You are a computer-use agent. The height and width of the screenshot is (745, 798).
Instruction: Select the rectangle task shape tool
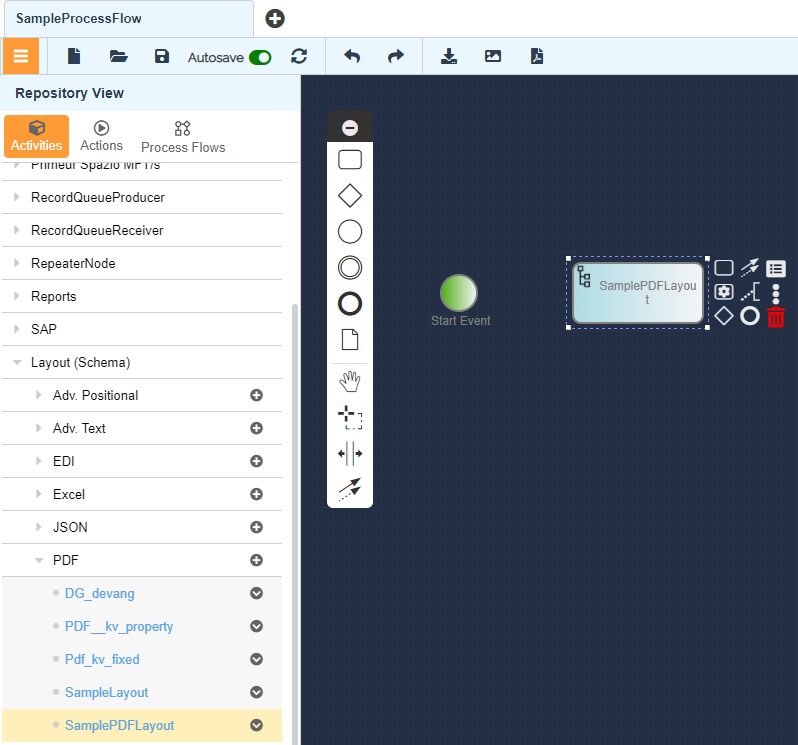(350, 160)
